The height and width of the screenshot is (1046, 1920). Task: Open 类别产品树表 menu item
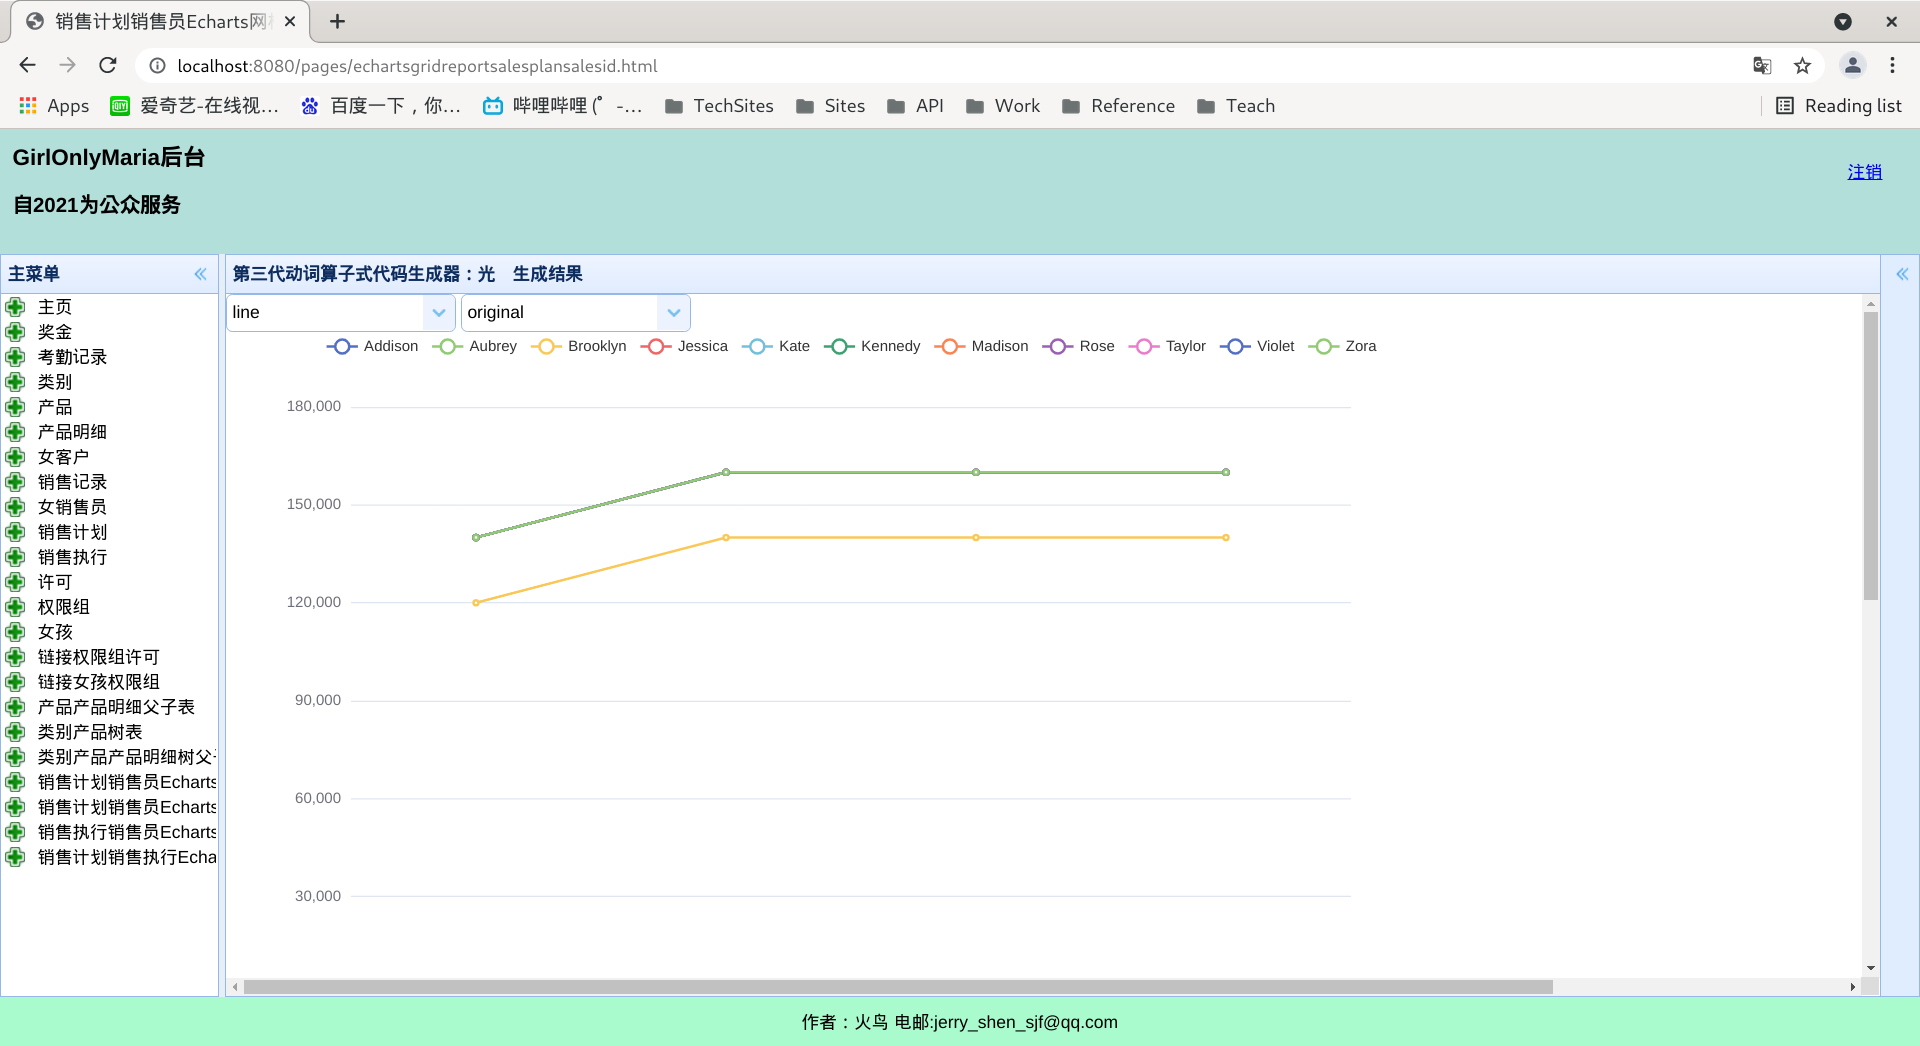click(90, 732)
